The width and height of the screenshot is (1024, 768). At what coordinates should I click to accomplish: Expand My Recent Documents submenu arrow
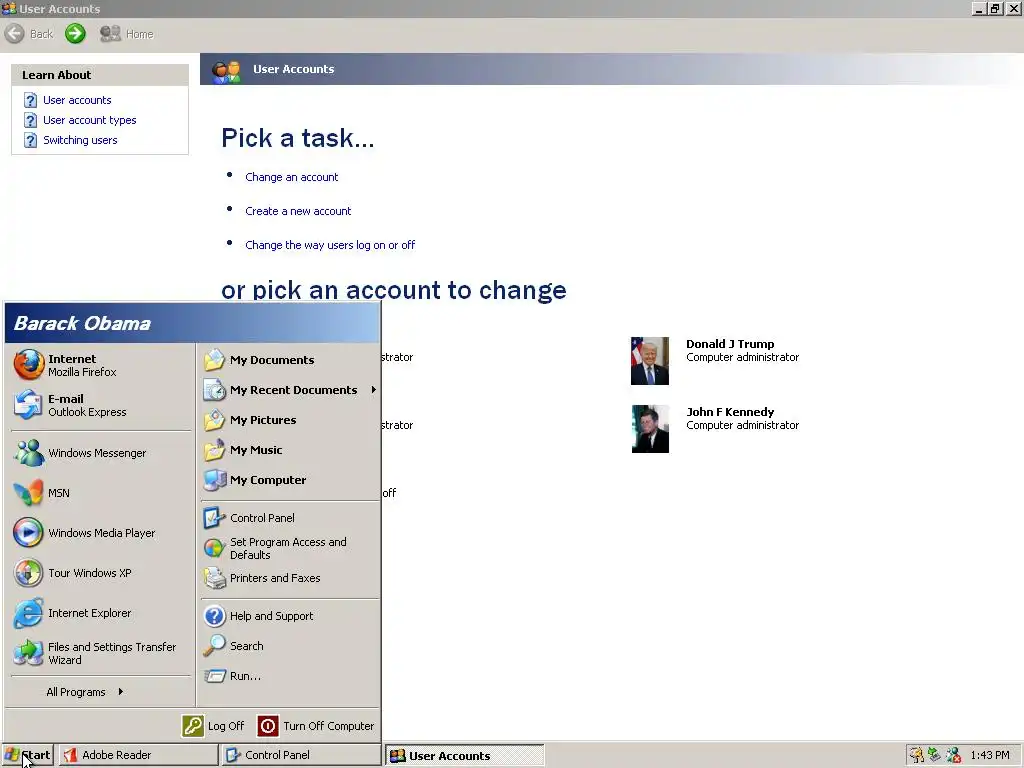374,390
